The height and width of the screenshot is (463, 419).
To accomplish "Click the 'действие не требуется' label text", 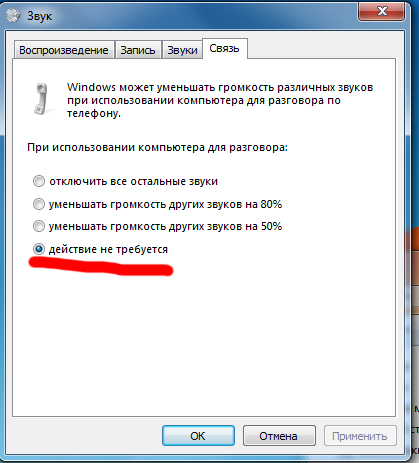I will pos(108,249).
